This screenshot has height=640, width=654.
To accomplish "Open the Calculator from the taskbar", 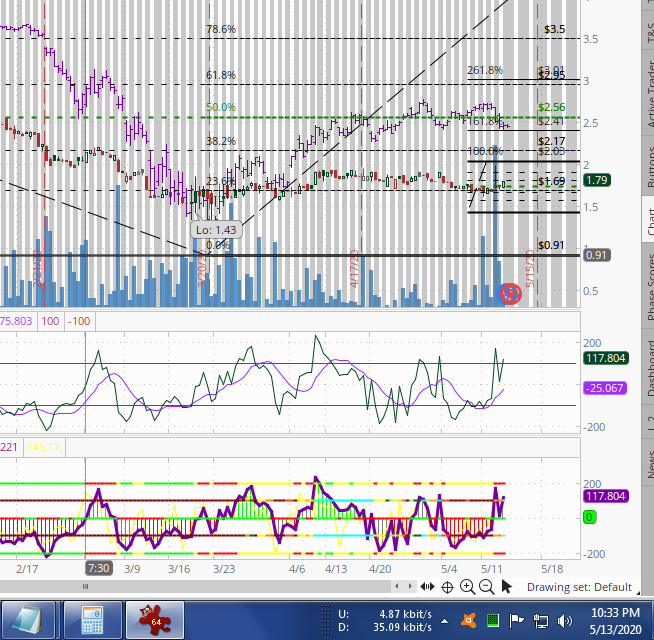I will [x=94, y=619].
